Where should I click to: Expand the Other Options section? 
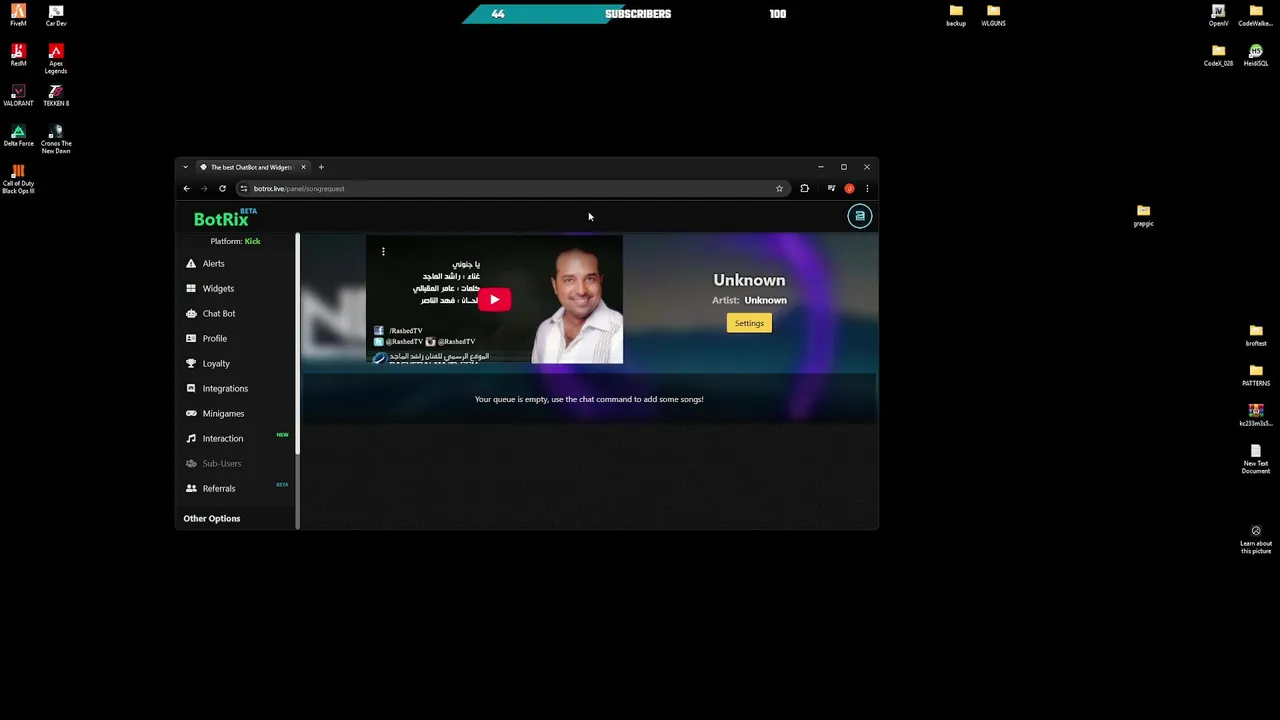pyautogui.click(x=212, y=518)
